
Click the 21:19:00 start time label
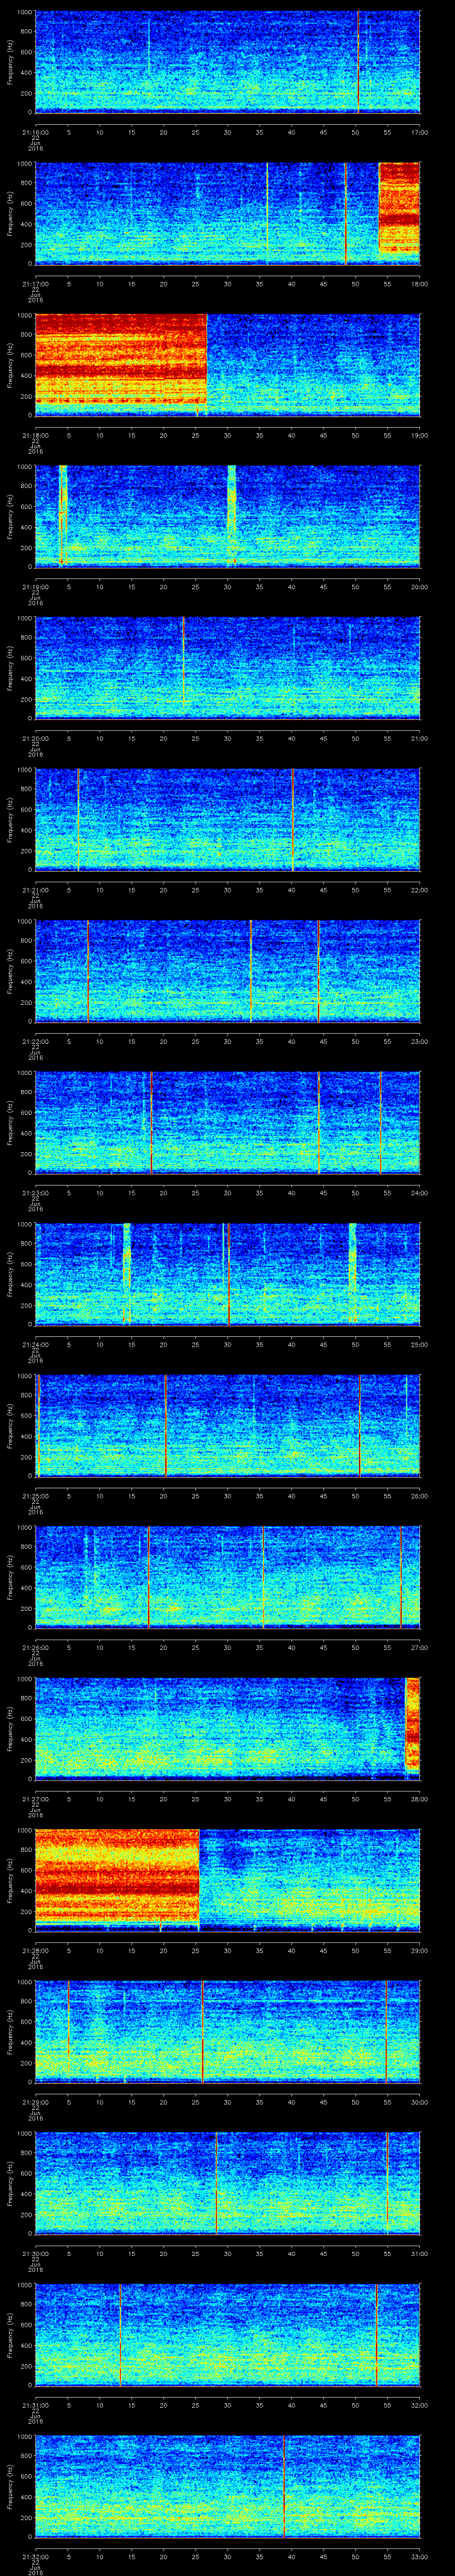(x=35, y=587)
